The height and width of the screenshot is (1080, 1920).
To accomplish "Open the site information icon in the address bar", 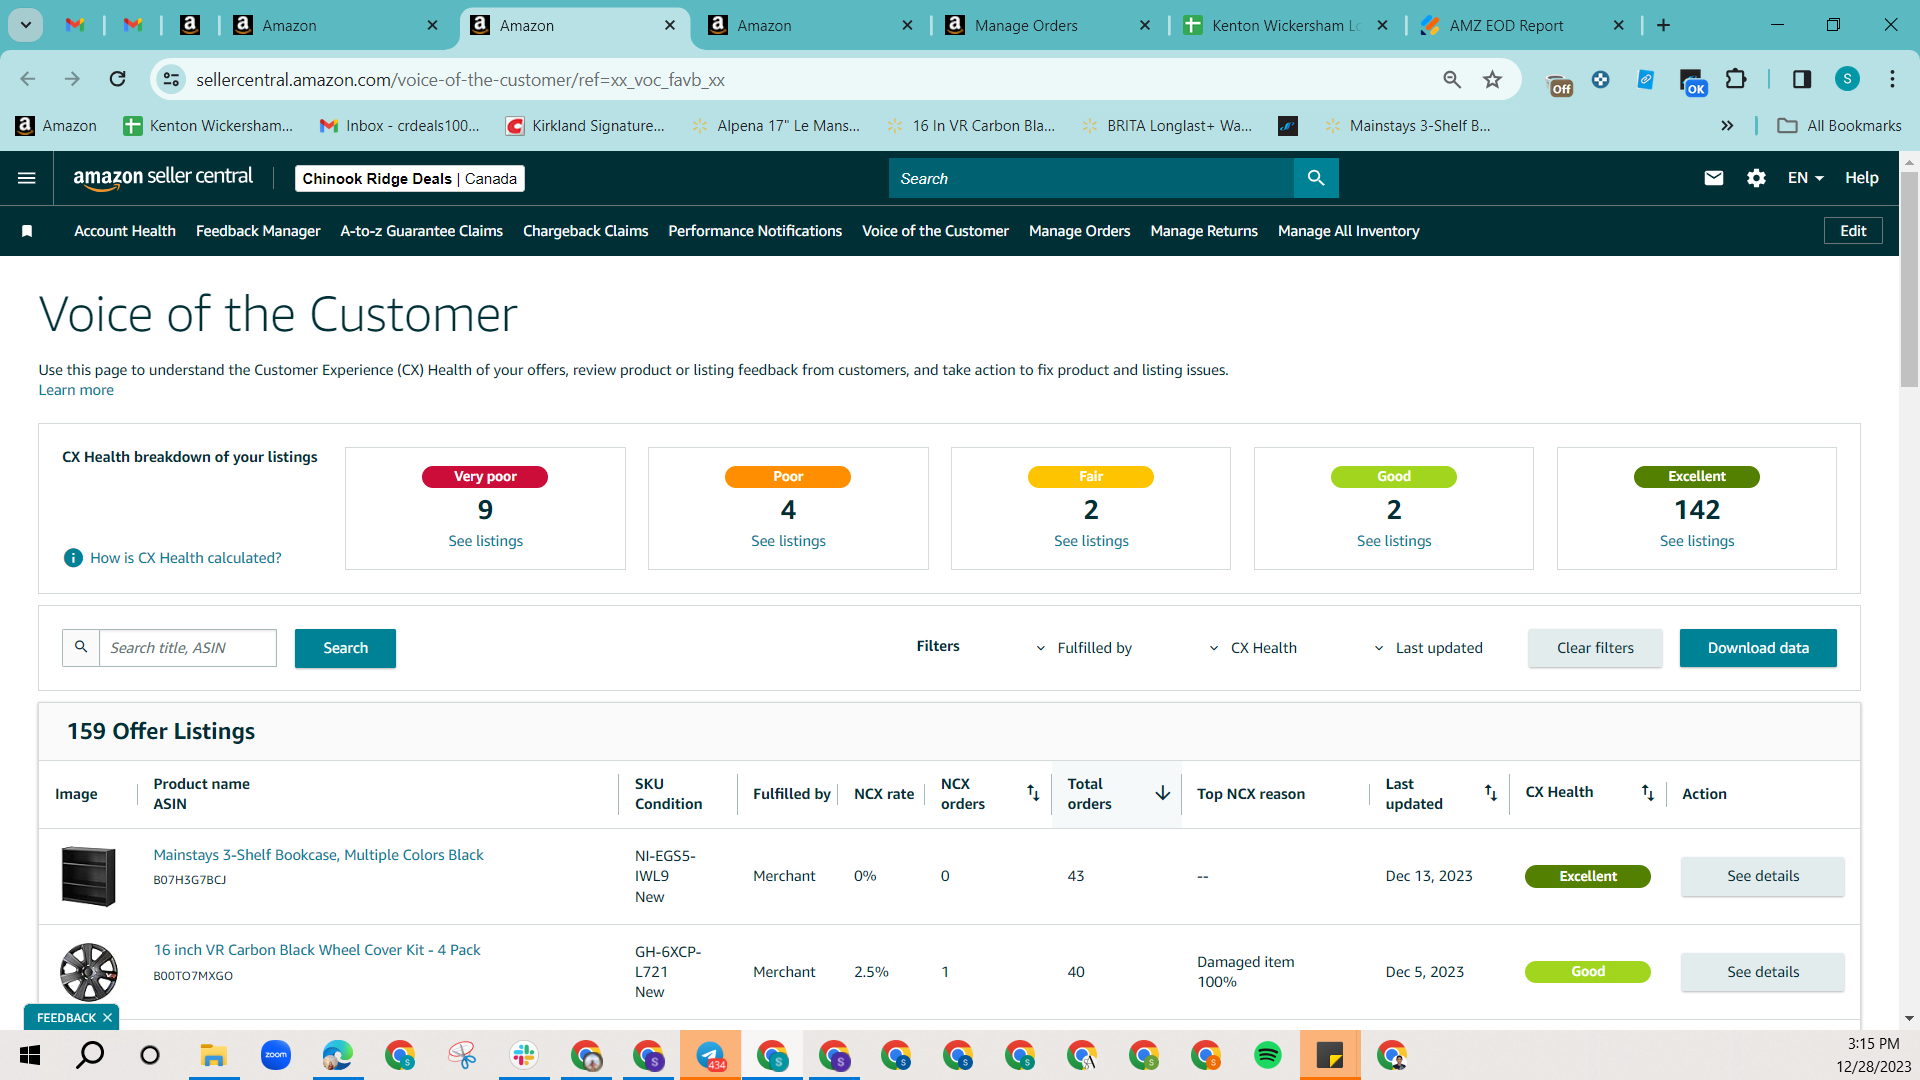I will pyautogui.click(x=172, y=79).
